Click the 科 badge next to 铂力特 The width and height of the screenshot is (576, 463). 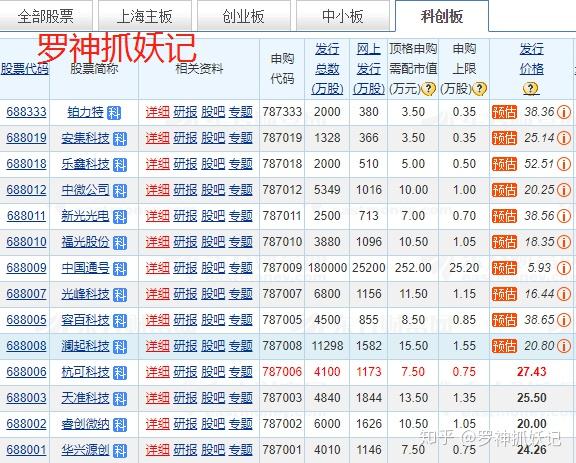tap(114, 113)
